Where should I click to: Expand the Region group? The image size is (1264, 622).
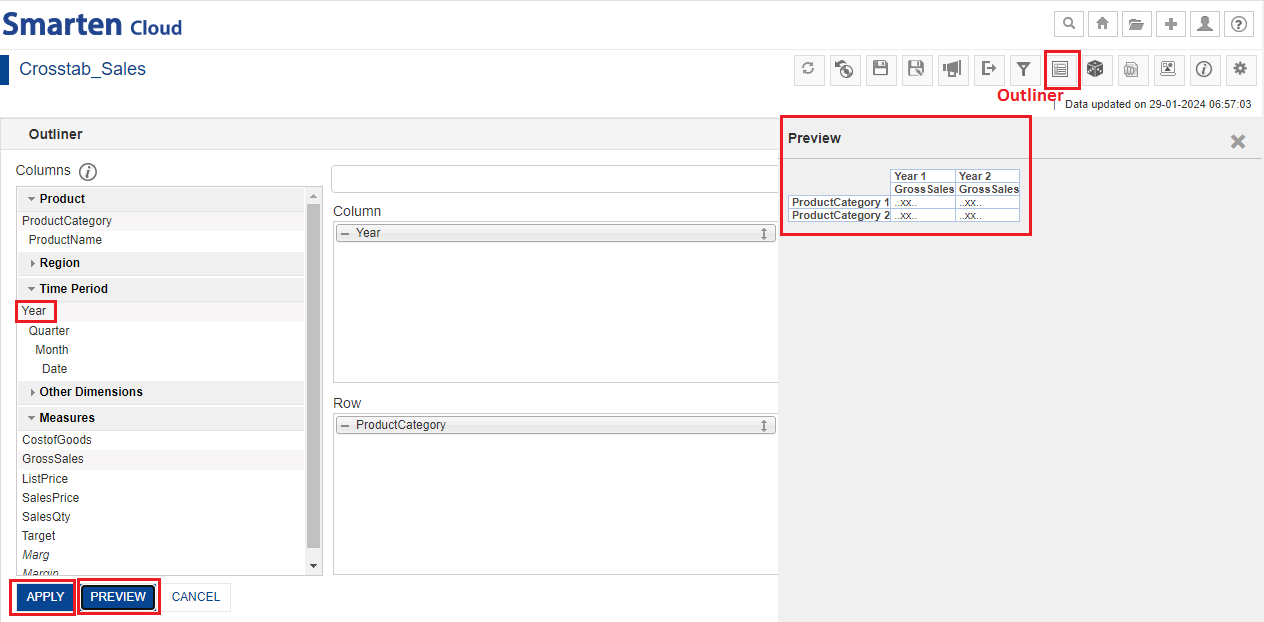[32, 263]
